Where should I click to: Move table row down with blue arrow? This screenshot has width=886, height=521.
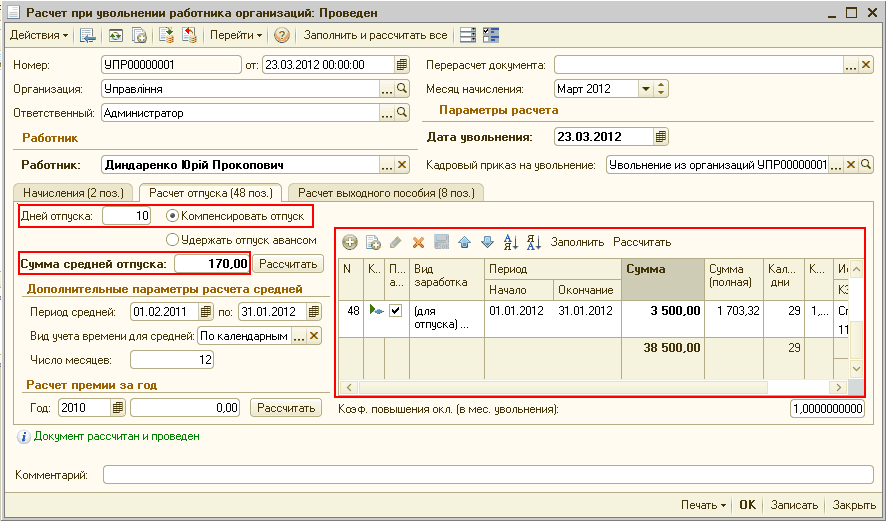tap(487, 242)
